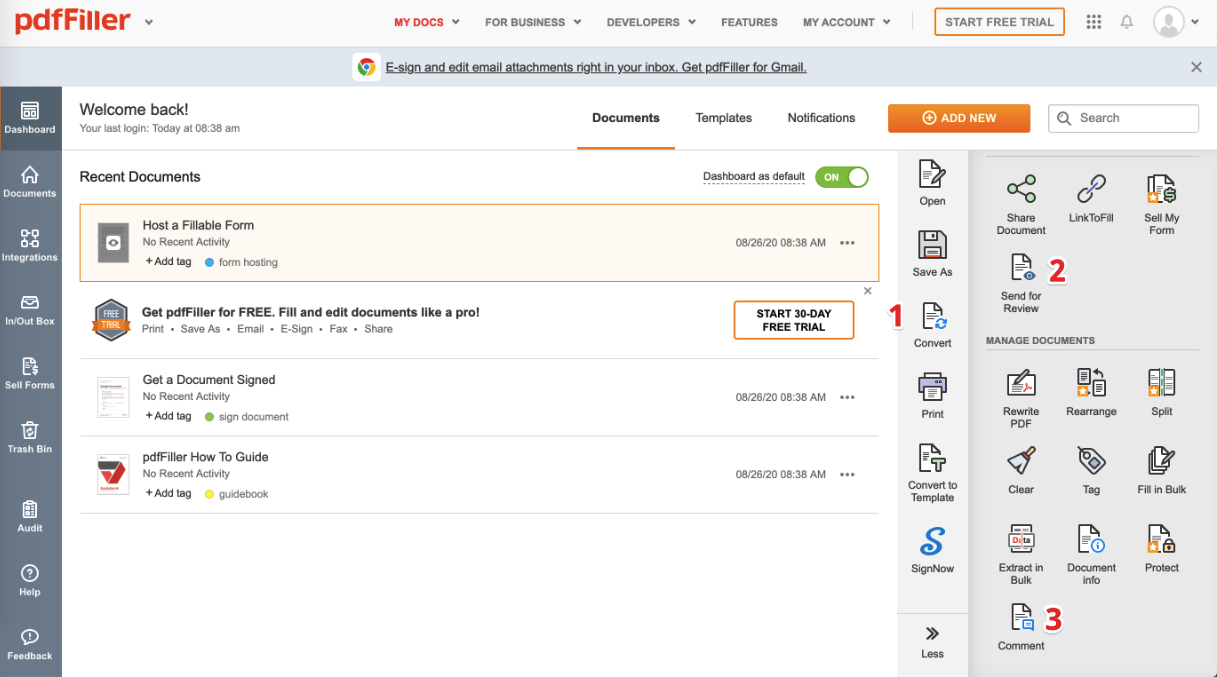This screenshot has height=677, width=1217.
Task: Collapse the tools panel with Less
Action: tap(932, 641)
